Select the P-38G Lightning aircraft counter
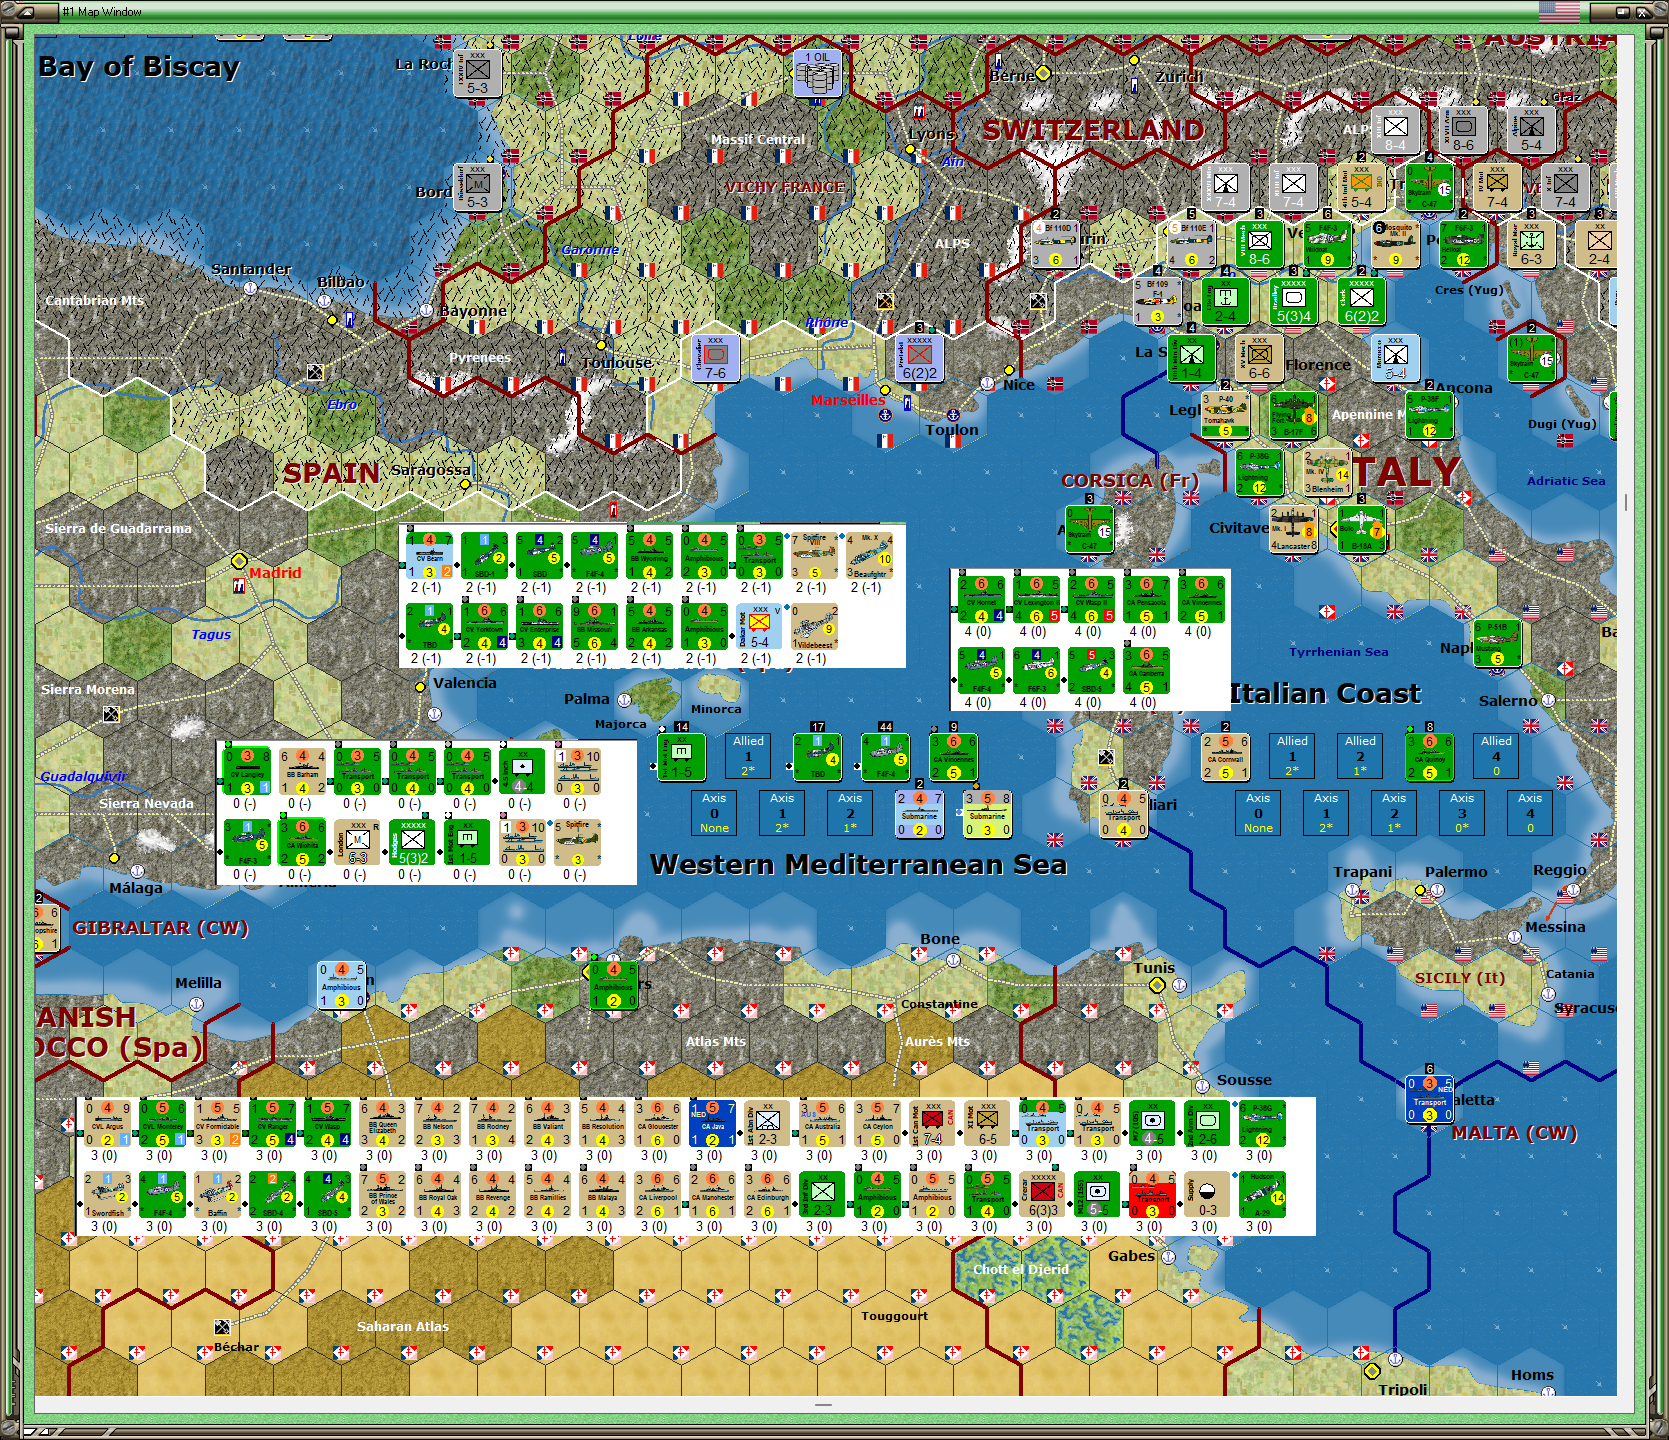The width and height of the screenshot is (1669, 1440). tap(1262, 1123)
